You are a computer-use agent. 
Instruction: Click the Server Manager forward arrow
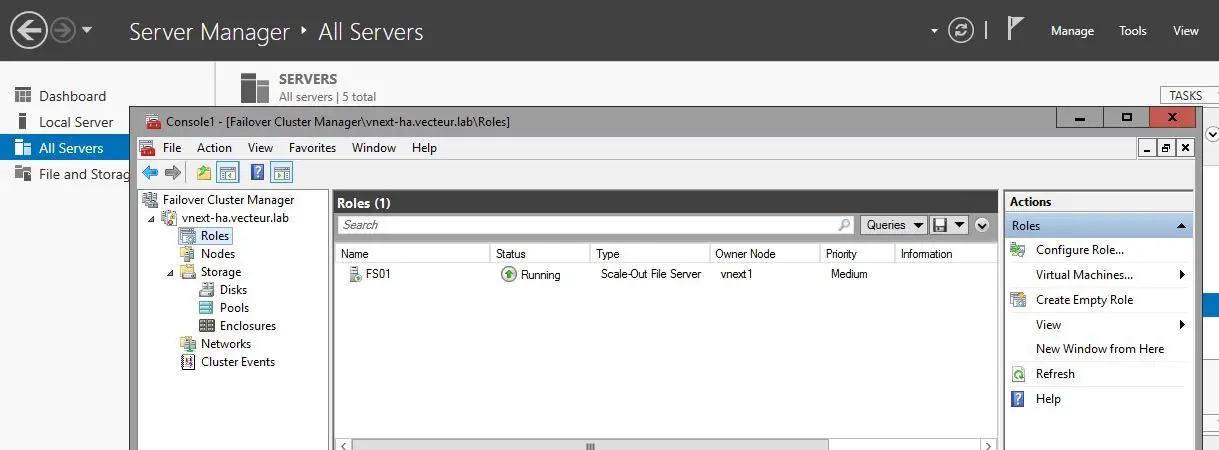click(63, 31)
